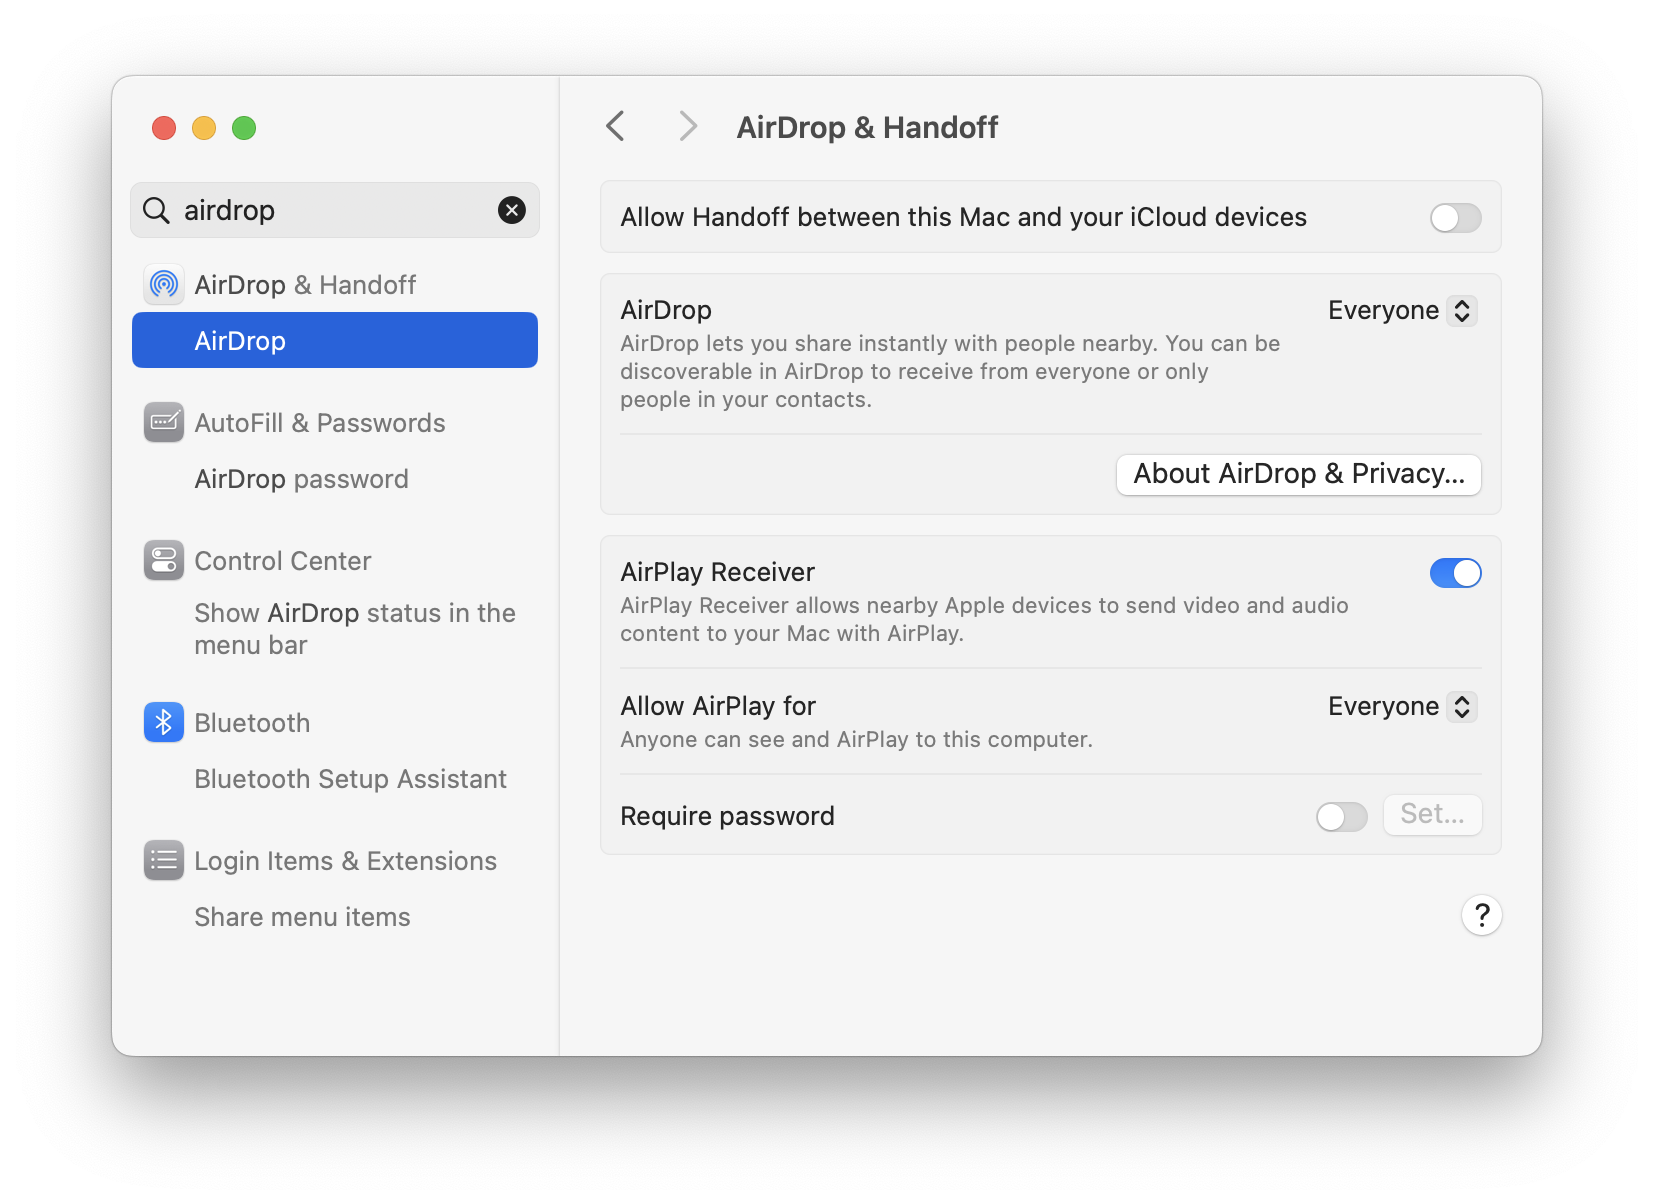Enable Allow Handoff between Mac and iCloud devices
The width and height of the screenshot is (1654, 1204).
tap(1455, 218)
